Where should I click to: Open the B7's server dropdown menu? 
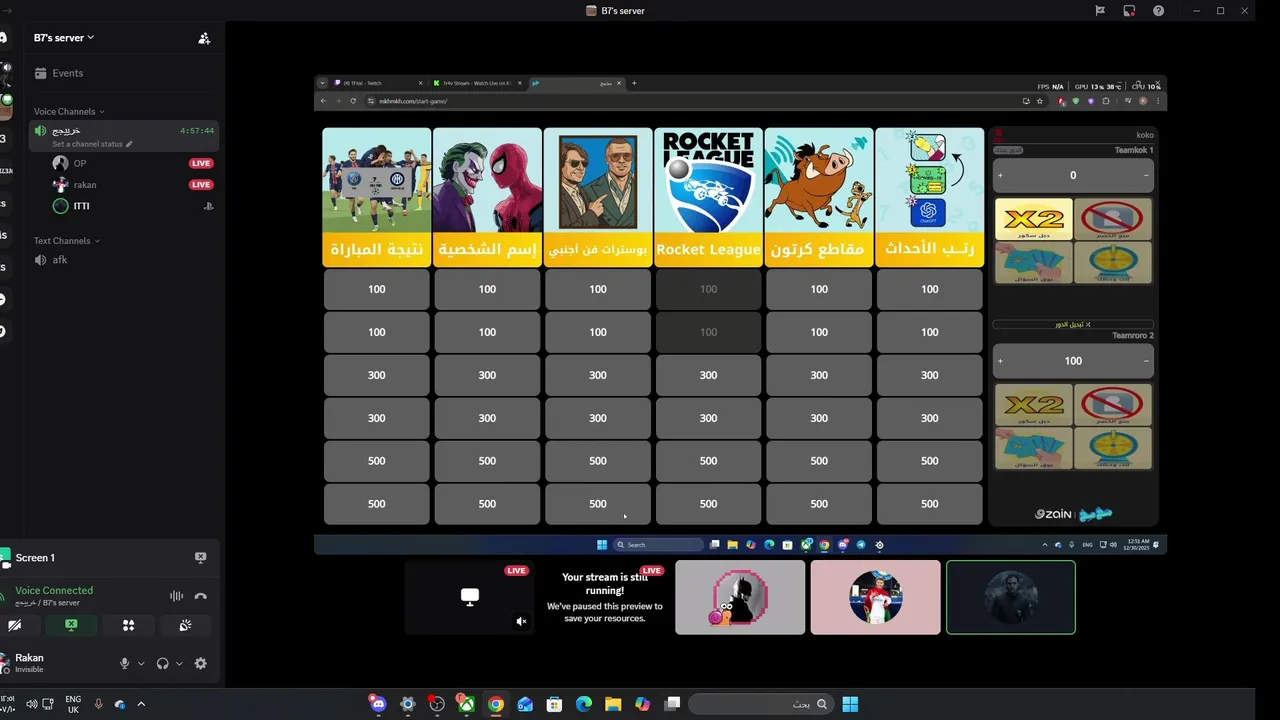click(64, 38)
